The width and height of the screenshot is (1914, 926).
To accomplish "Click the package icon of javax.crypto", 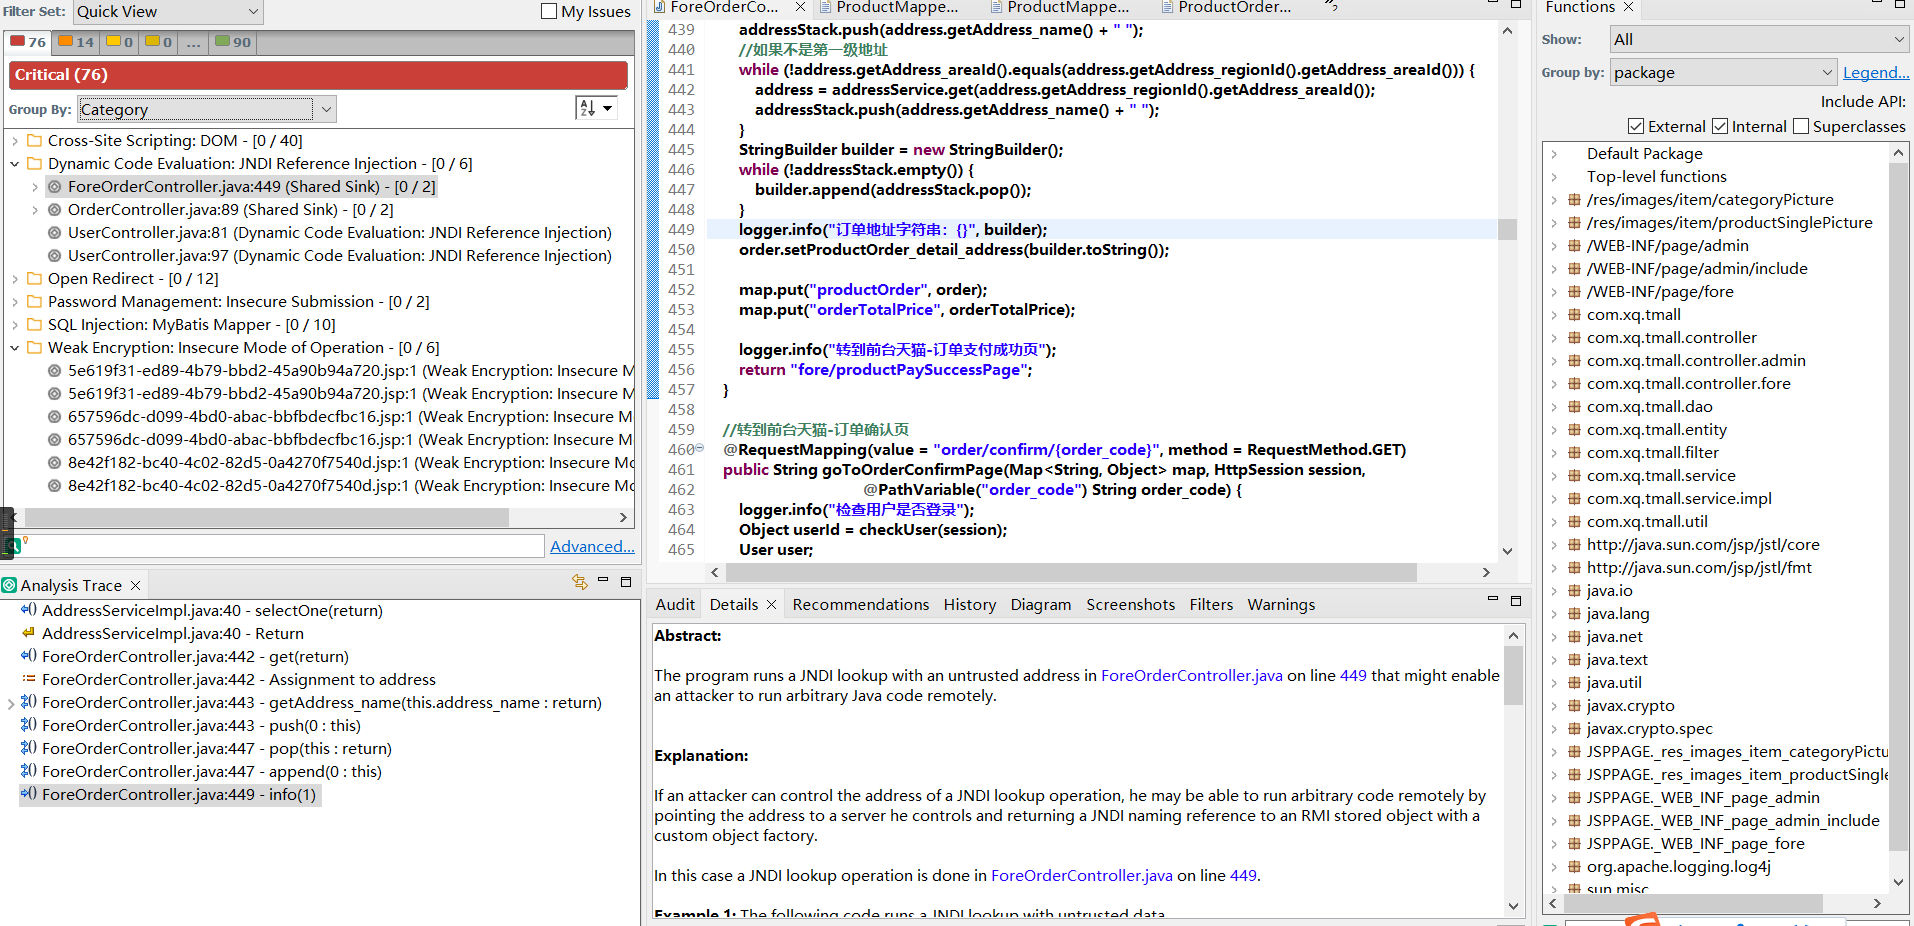I will click(x=1574, y=706).
